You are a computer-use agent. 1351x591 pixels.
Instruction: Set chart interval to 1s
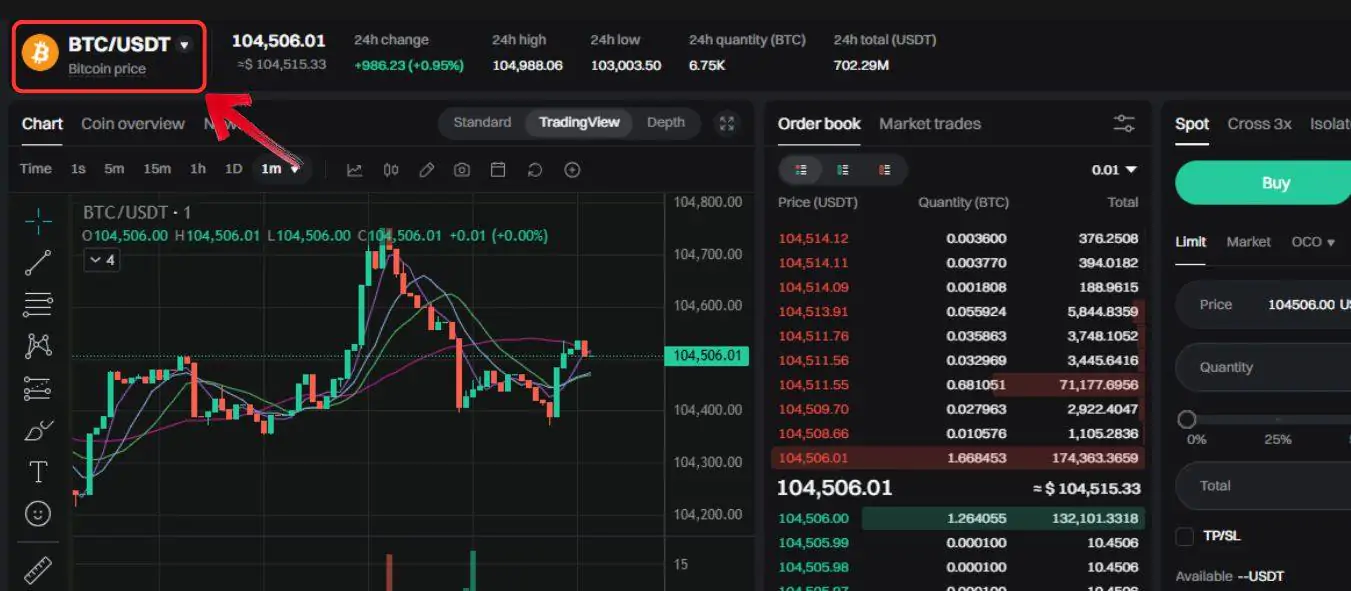(x=78, y=169)
